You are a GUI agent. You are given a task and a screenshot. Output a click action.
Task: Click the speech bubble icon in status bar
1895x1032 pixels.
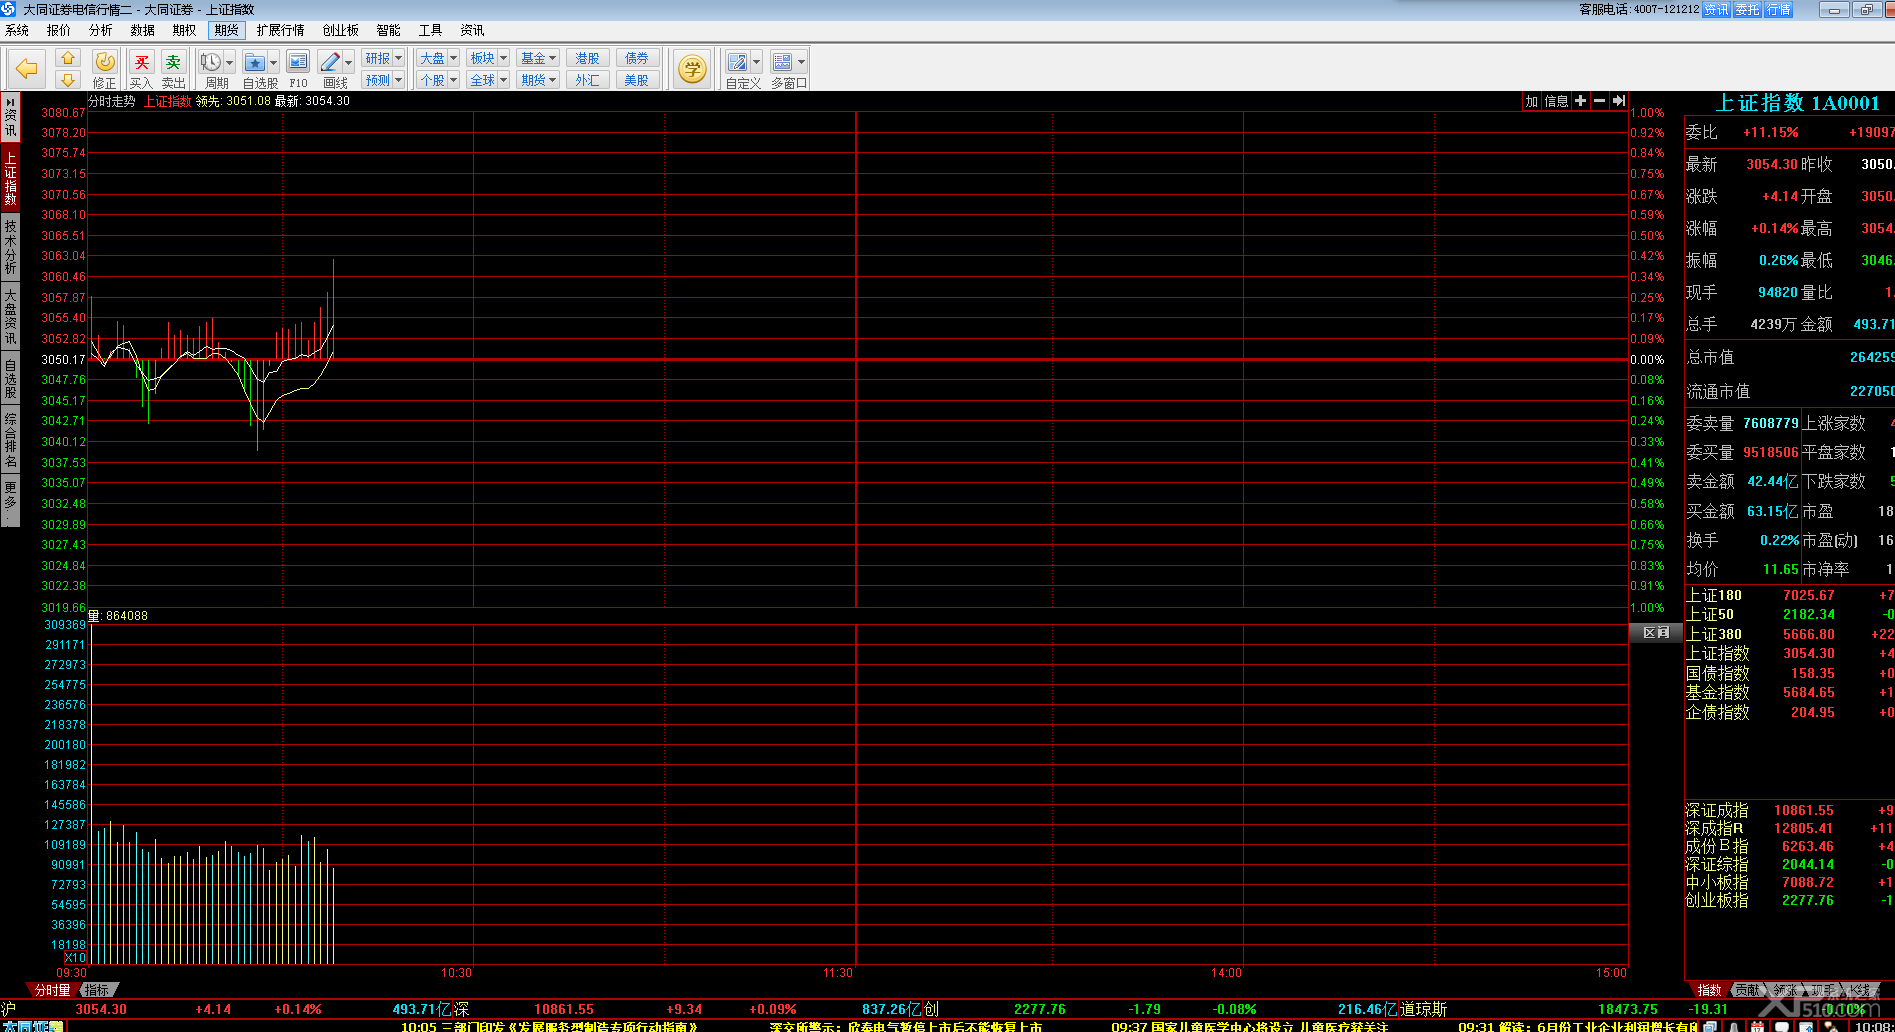(1782, 1026)
